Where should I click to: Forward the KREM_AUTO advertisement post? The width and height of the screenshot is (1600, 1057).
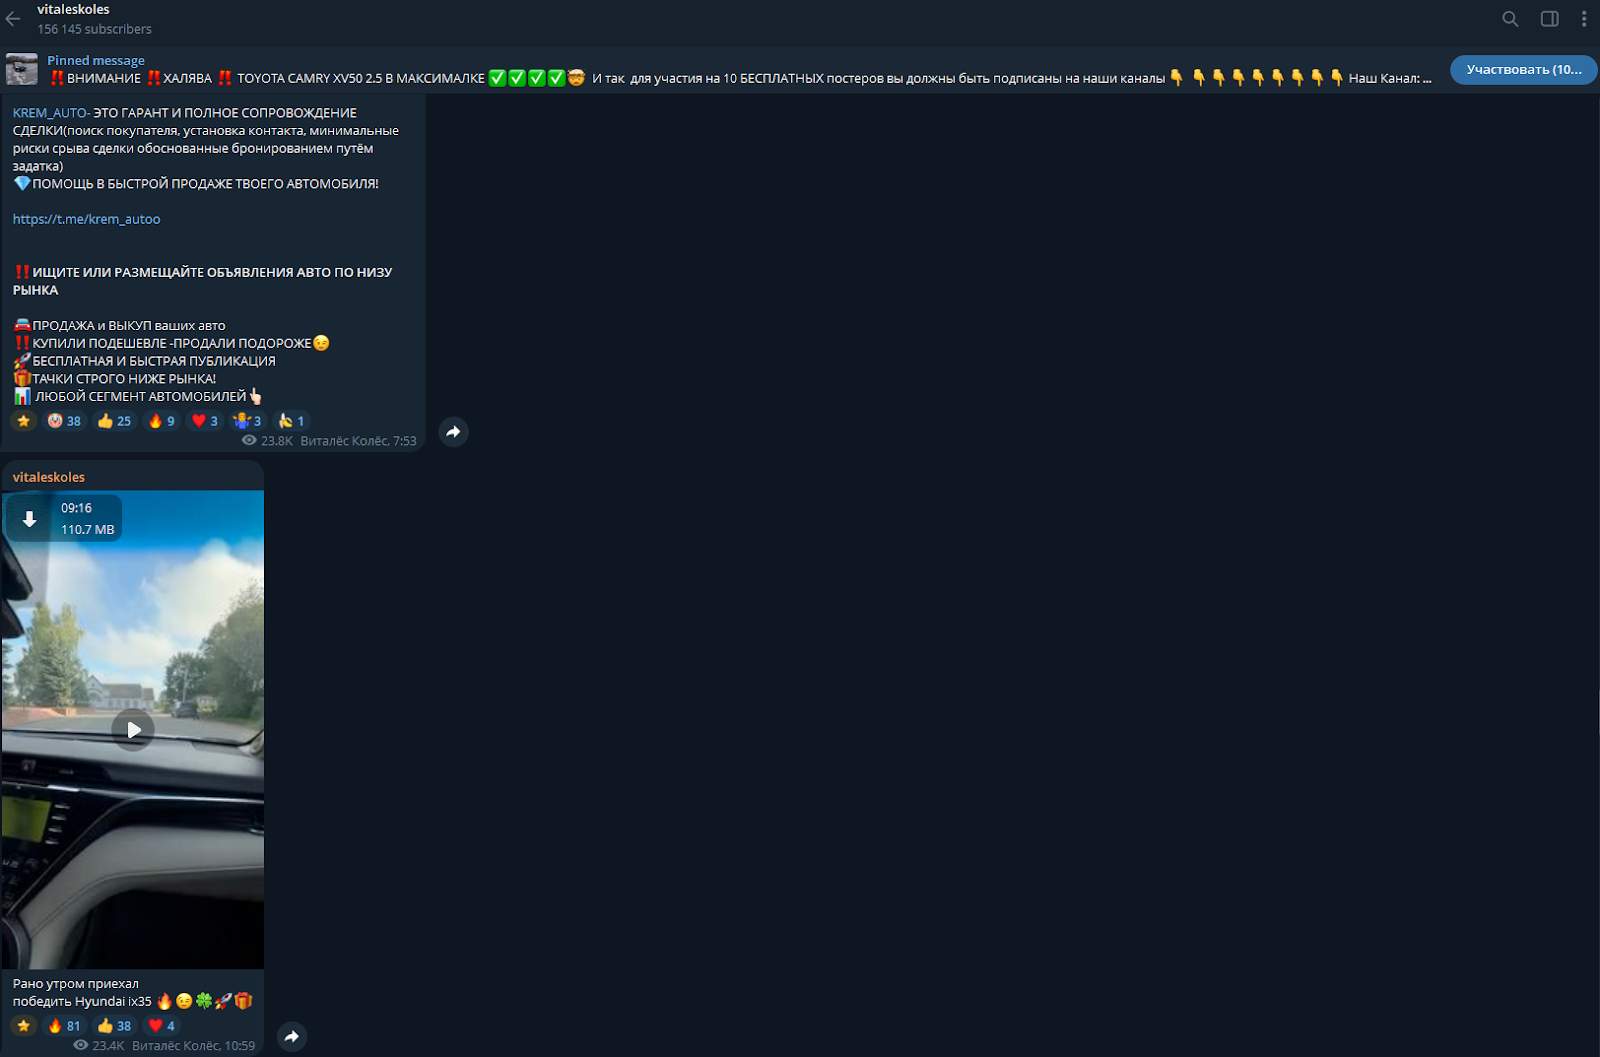tap(453, 432)
